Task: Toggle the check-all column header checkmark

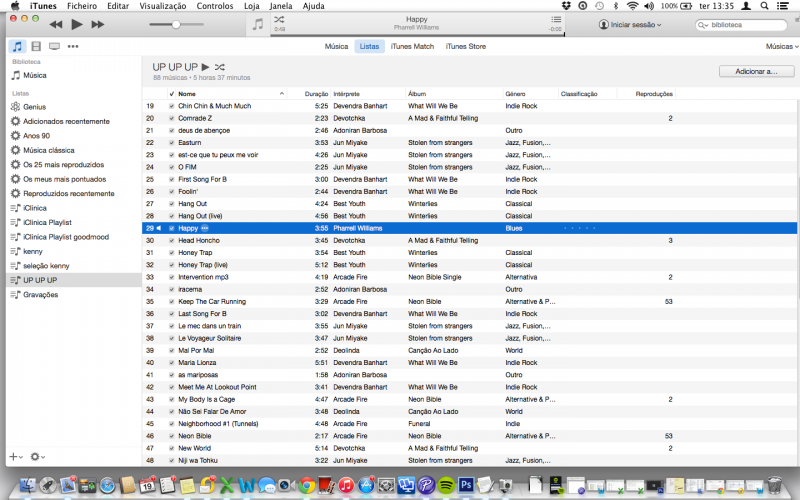Action: (171, 94)
